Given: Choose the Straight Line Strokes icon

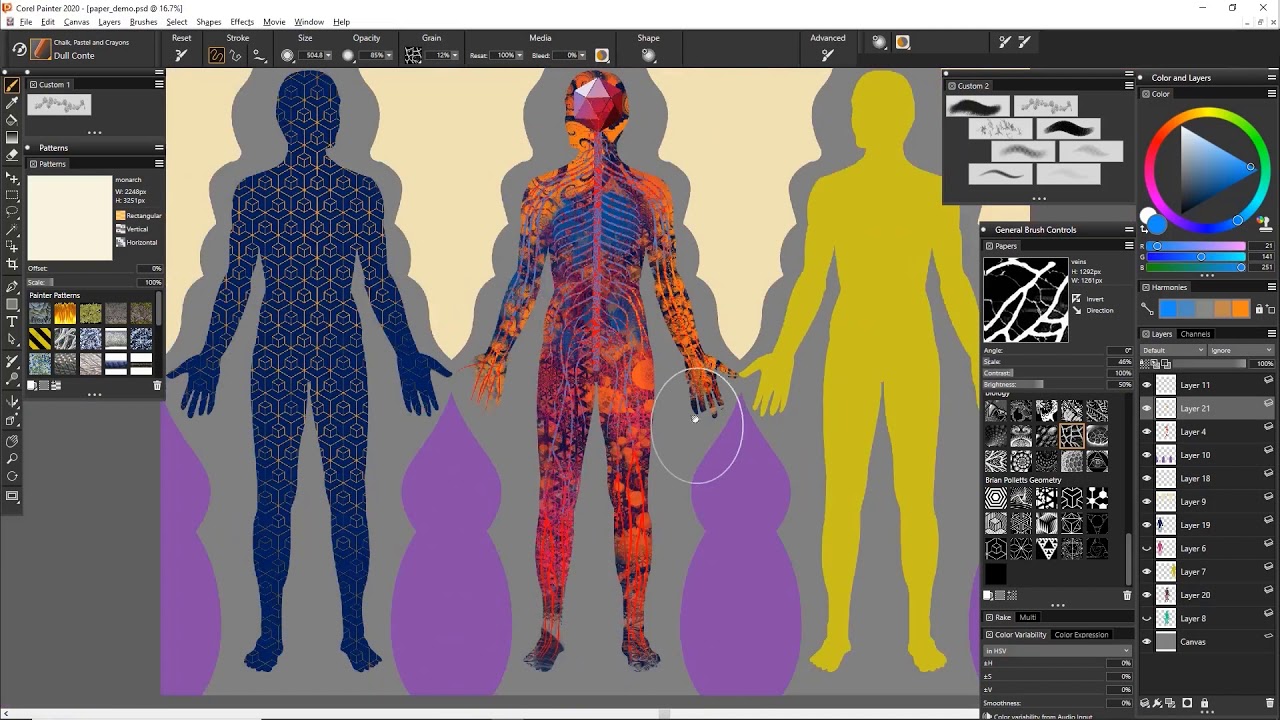Looking at the screenshot, I should coord(236,56).
